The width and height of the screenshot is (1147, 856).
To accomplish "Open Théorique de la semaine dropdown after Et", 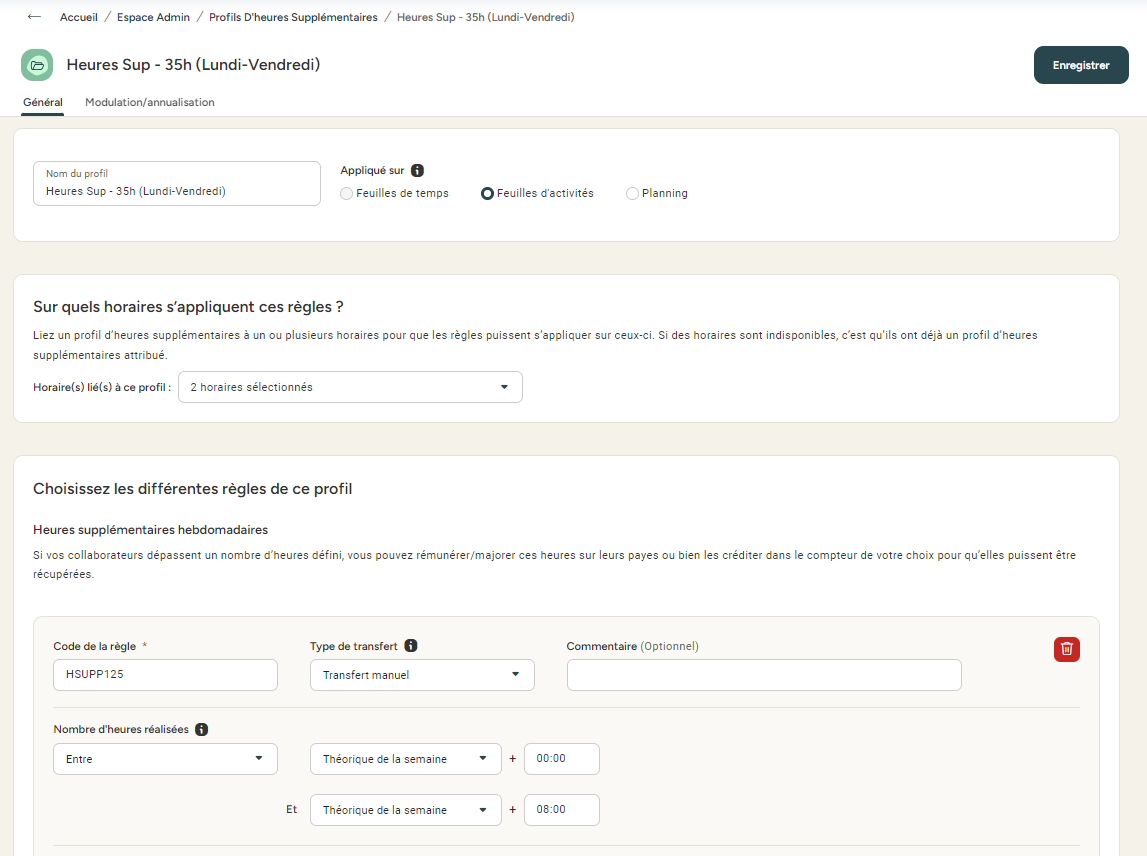I will click(x=406, y=810).
